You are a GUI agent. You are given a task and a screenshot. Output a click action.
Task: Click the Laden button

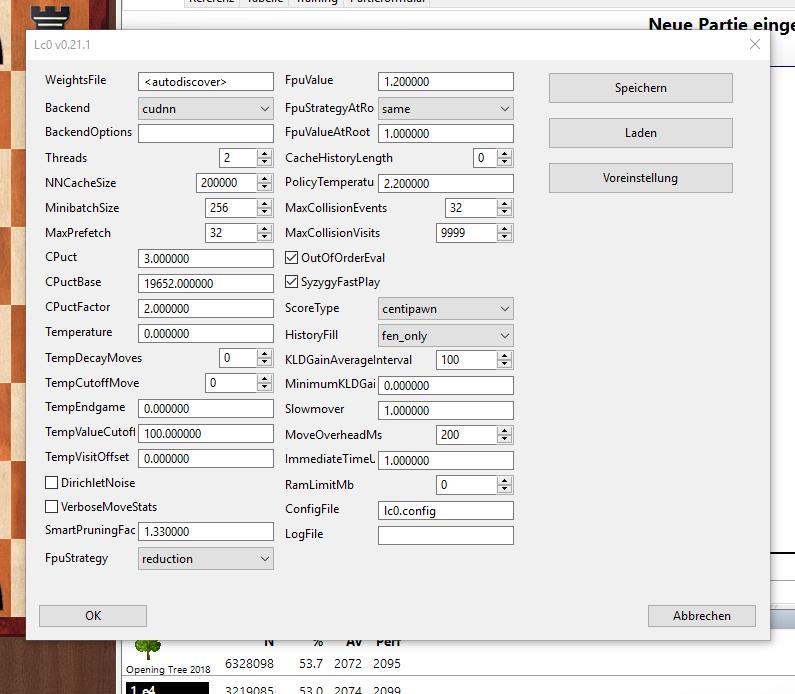pyautogui.click(x=640, y=133)
